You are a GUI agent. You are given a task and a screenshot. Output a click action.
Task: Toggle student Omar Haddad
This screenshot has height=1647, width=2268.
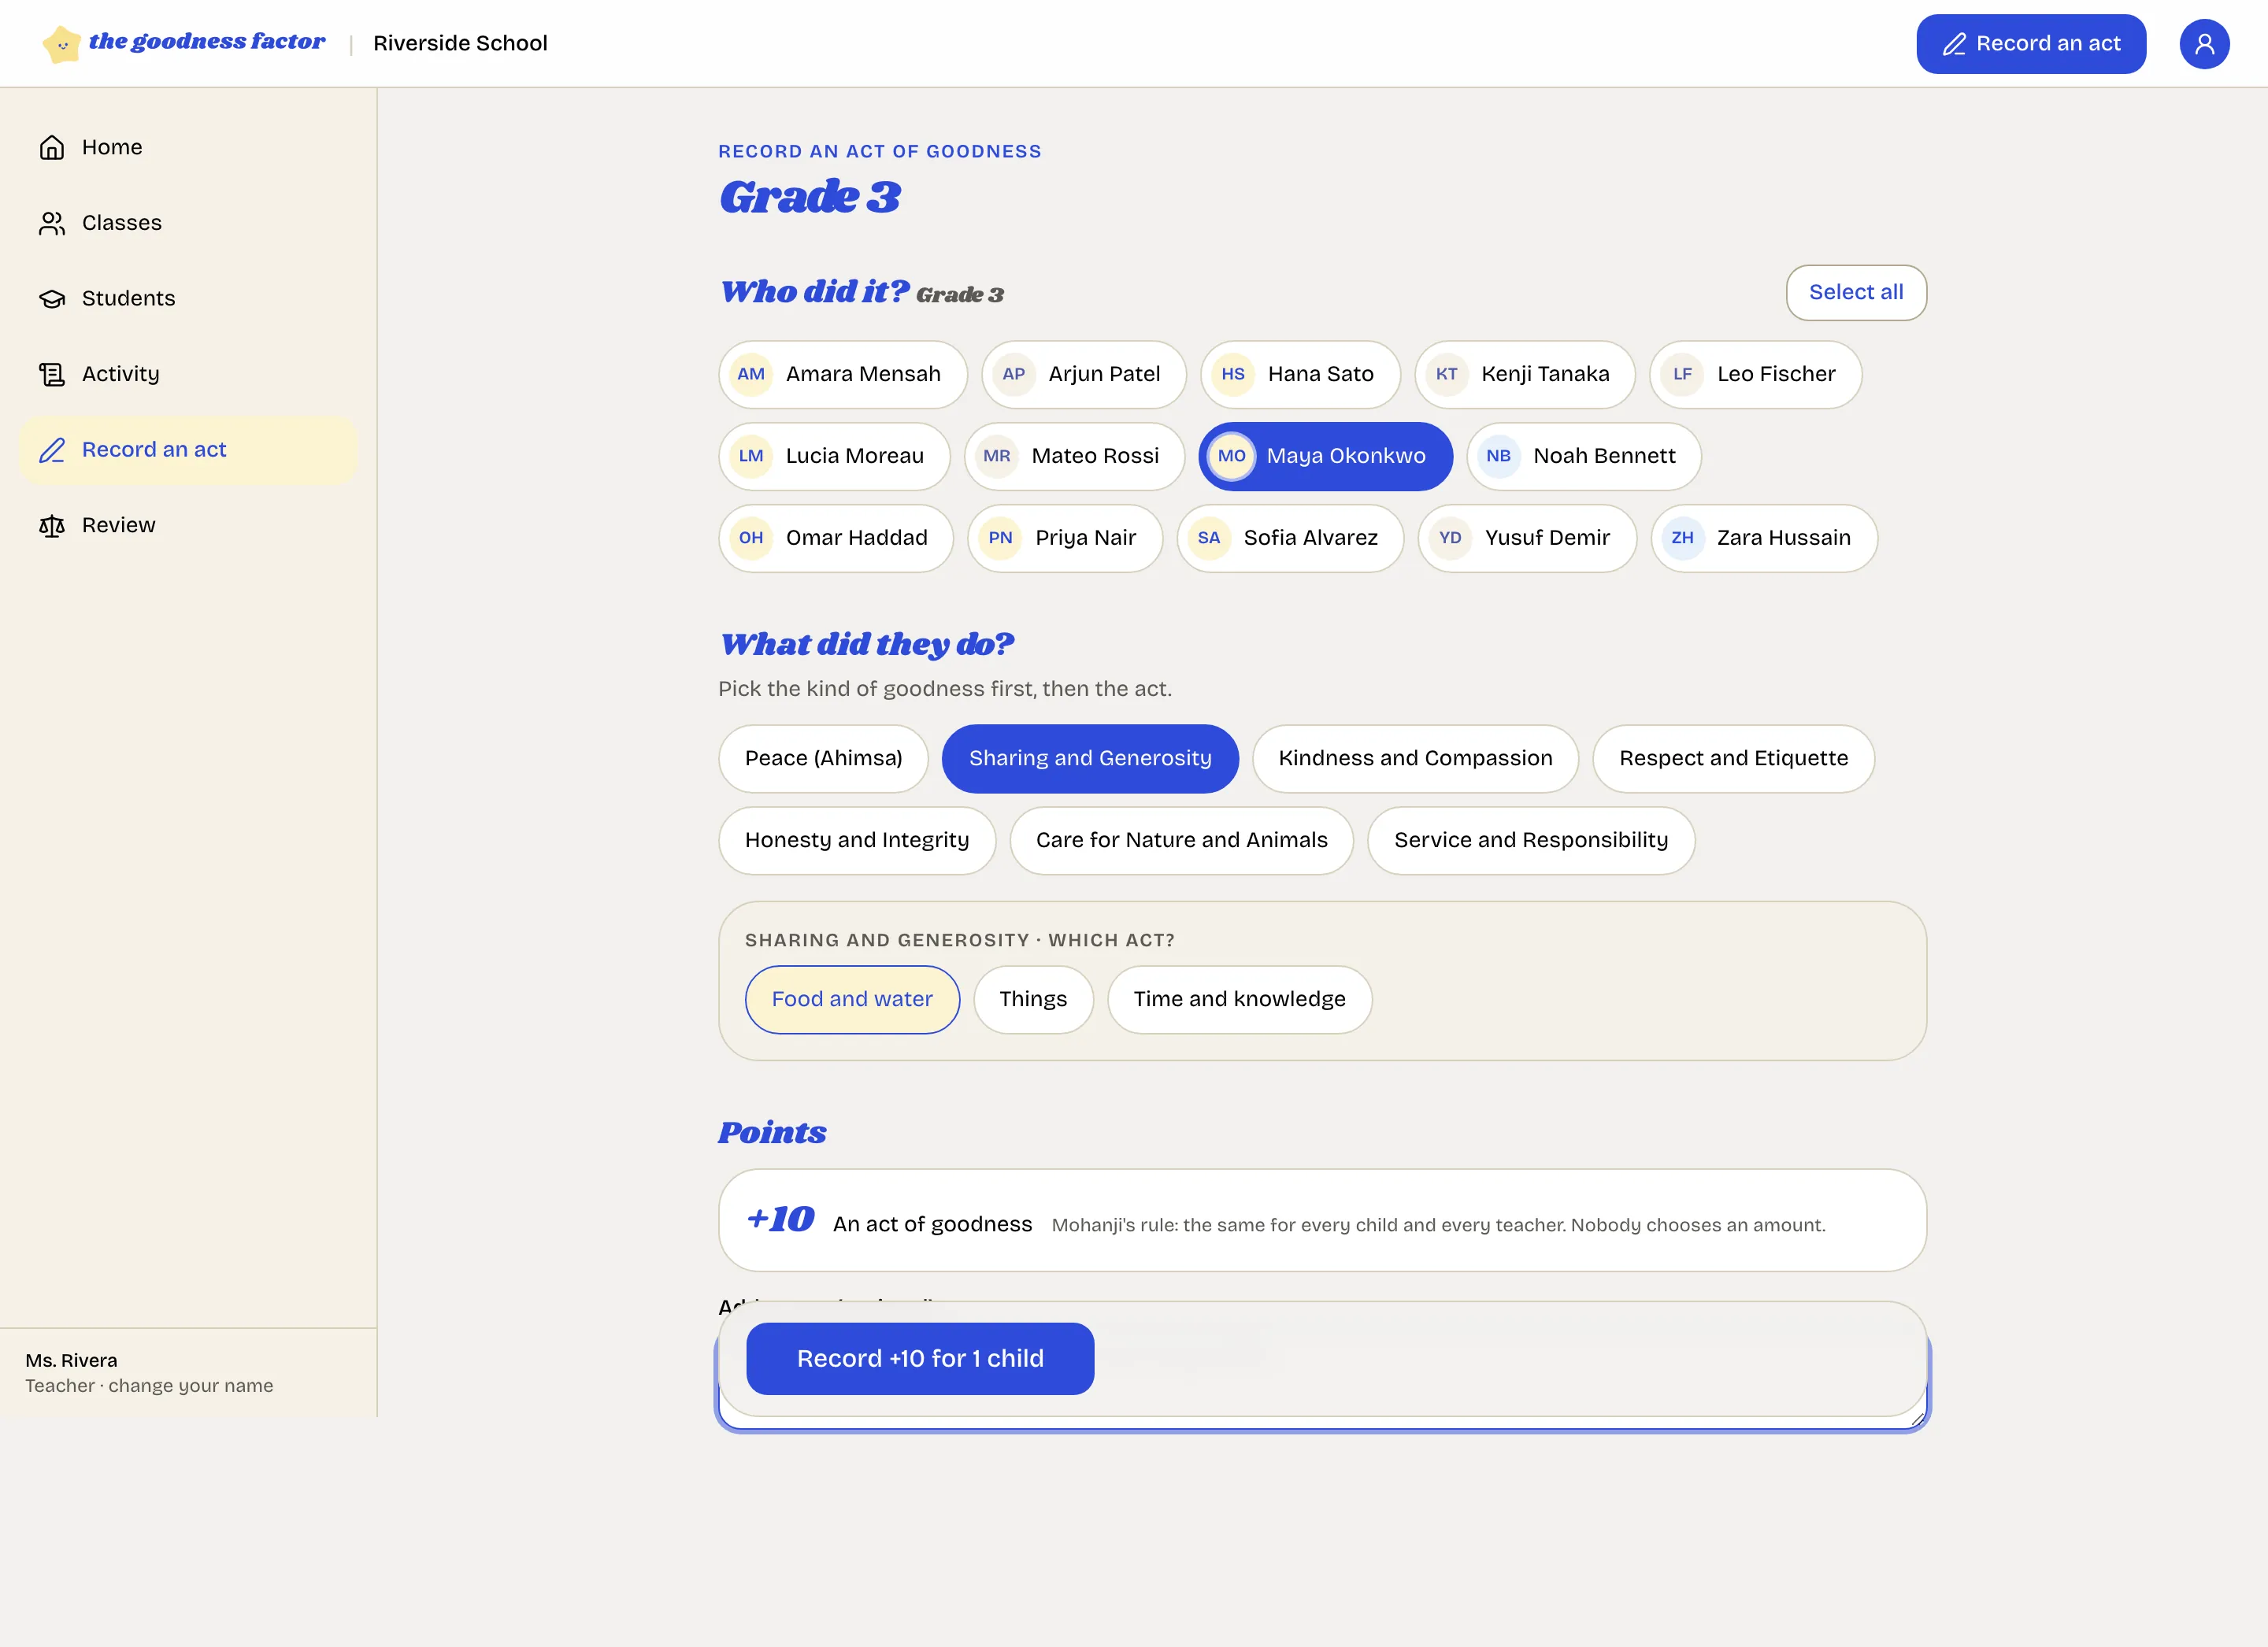[x=836, y=538]
